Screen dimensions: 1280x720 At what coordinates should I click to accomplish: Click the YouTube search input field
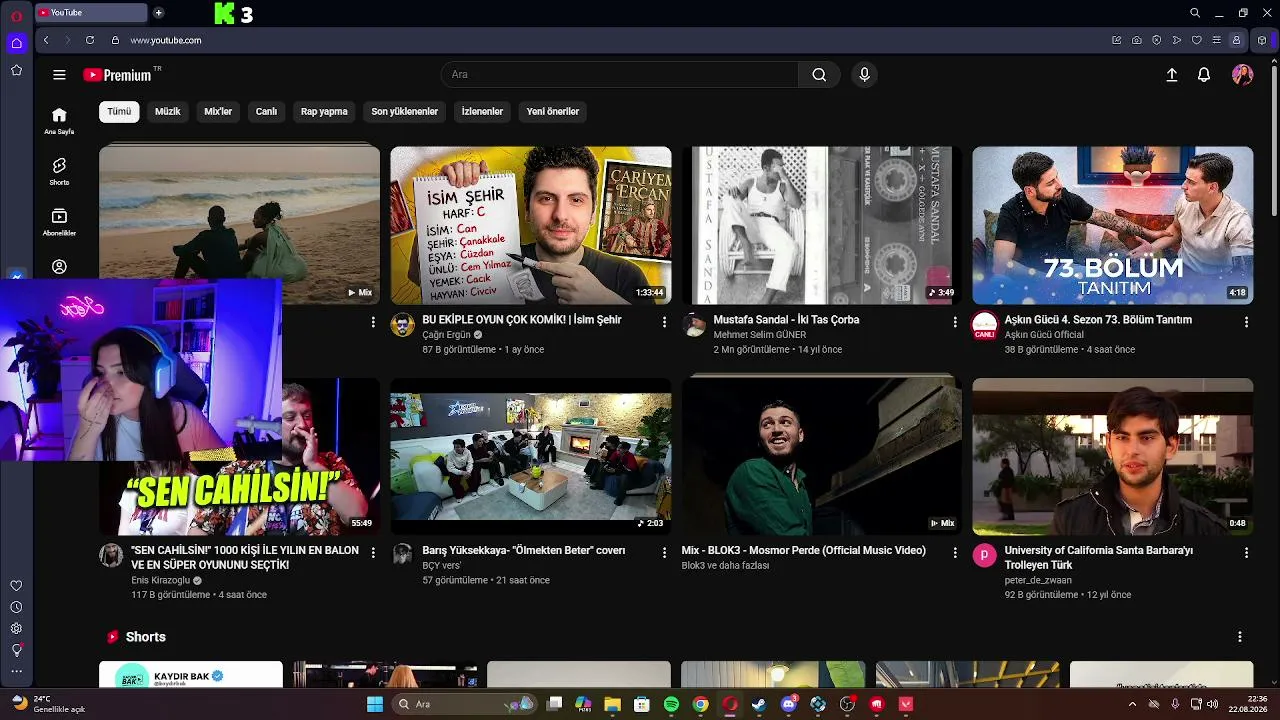pyautogui.click(x=620, y=75)
